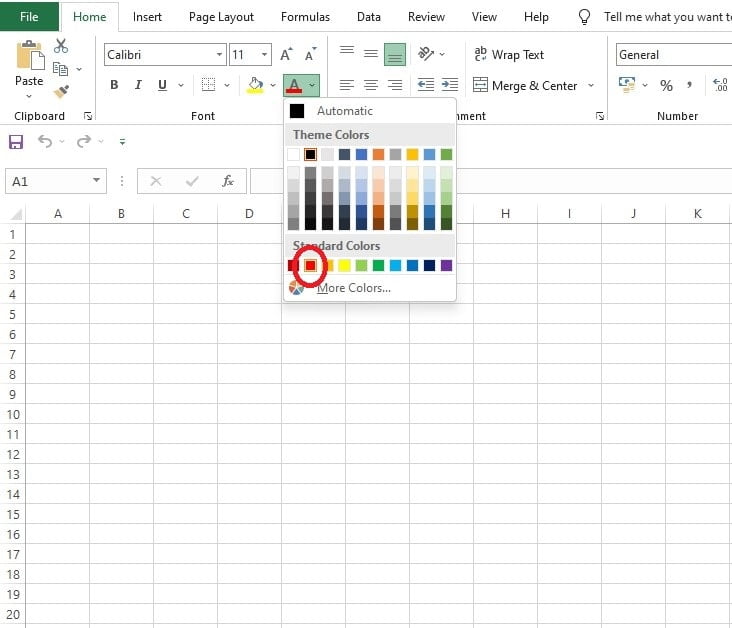Open the font name Calibri dropdown
This screenshot has width=732, height=628.
tap(219, 55)
